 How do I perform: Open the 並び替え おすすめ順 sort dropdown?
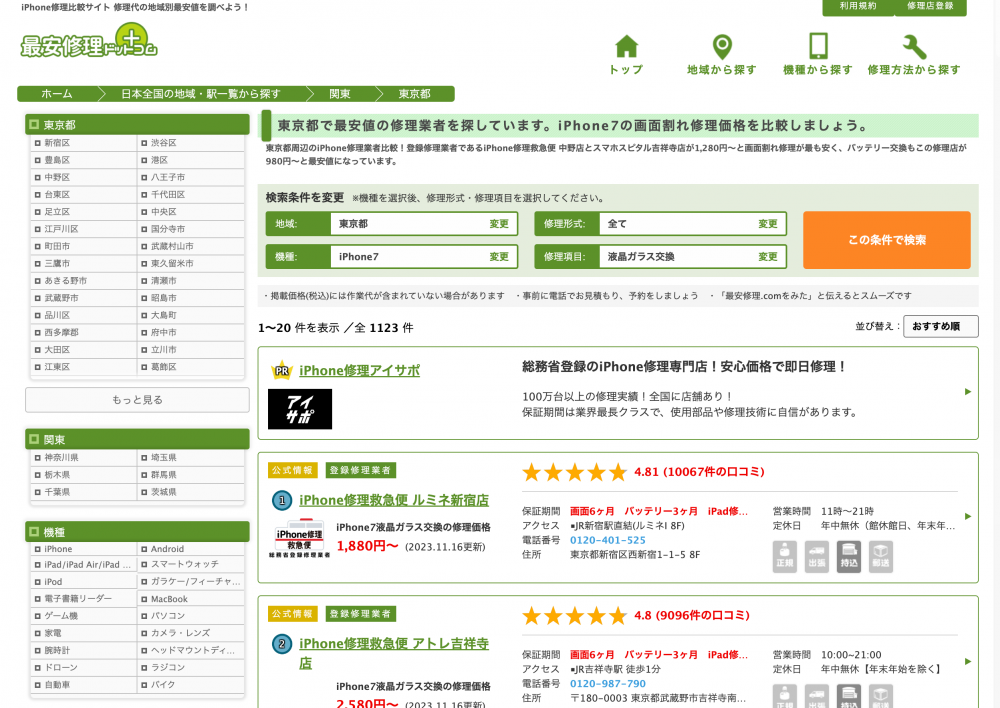click(x=941, y=326)
